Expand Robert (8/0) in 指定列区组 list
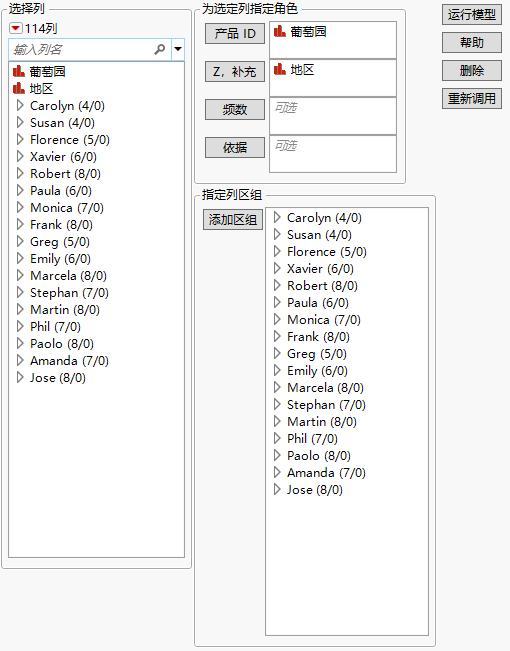Image resolution: width=510 pixels, height=651 pixels. 277,286
